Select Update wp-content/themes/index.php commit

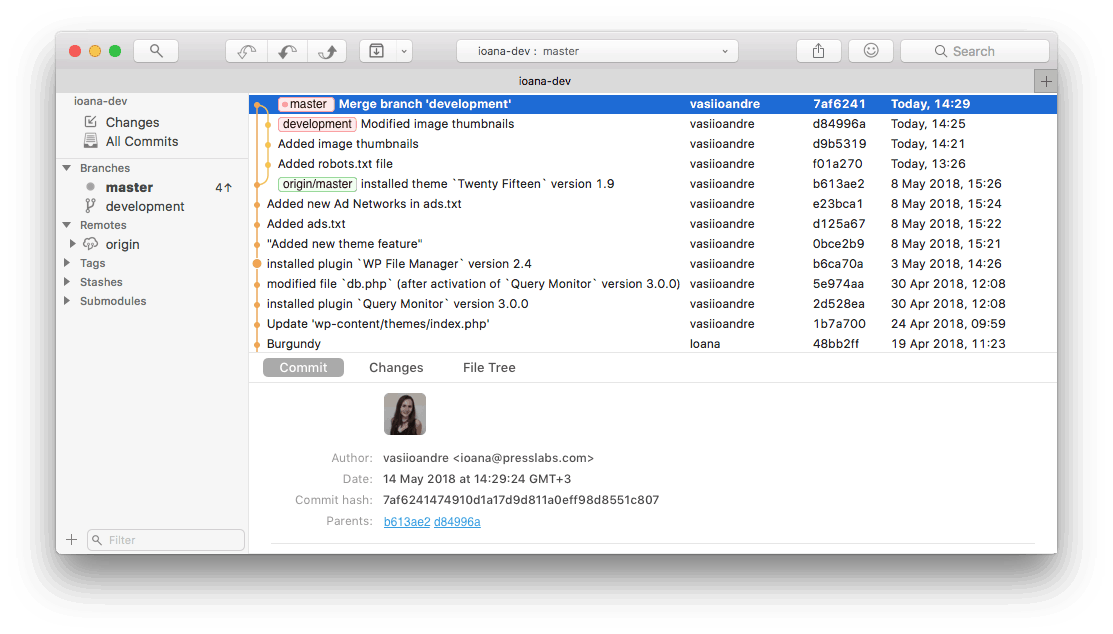[x=653, y=323]
